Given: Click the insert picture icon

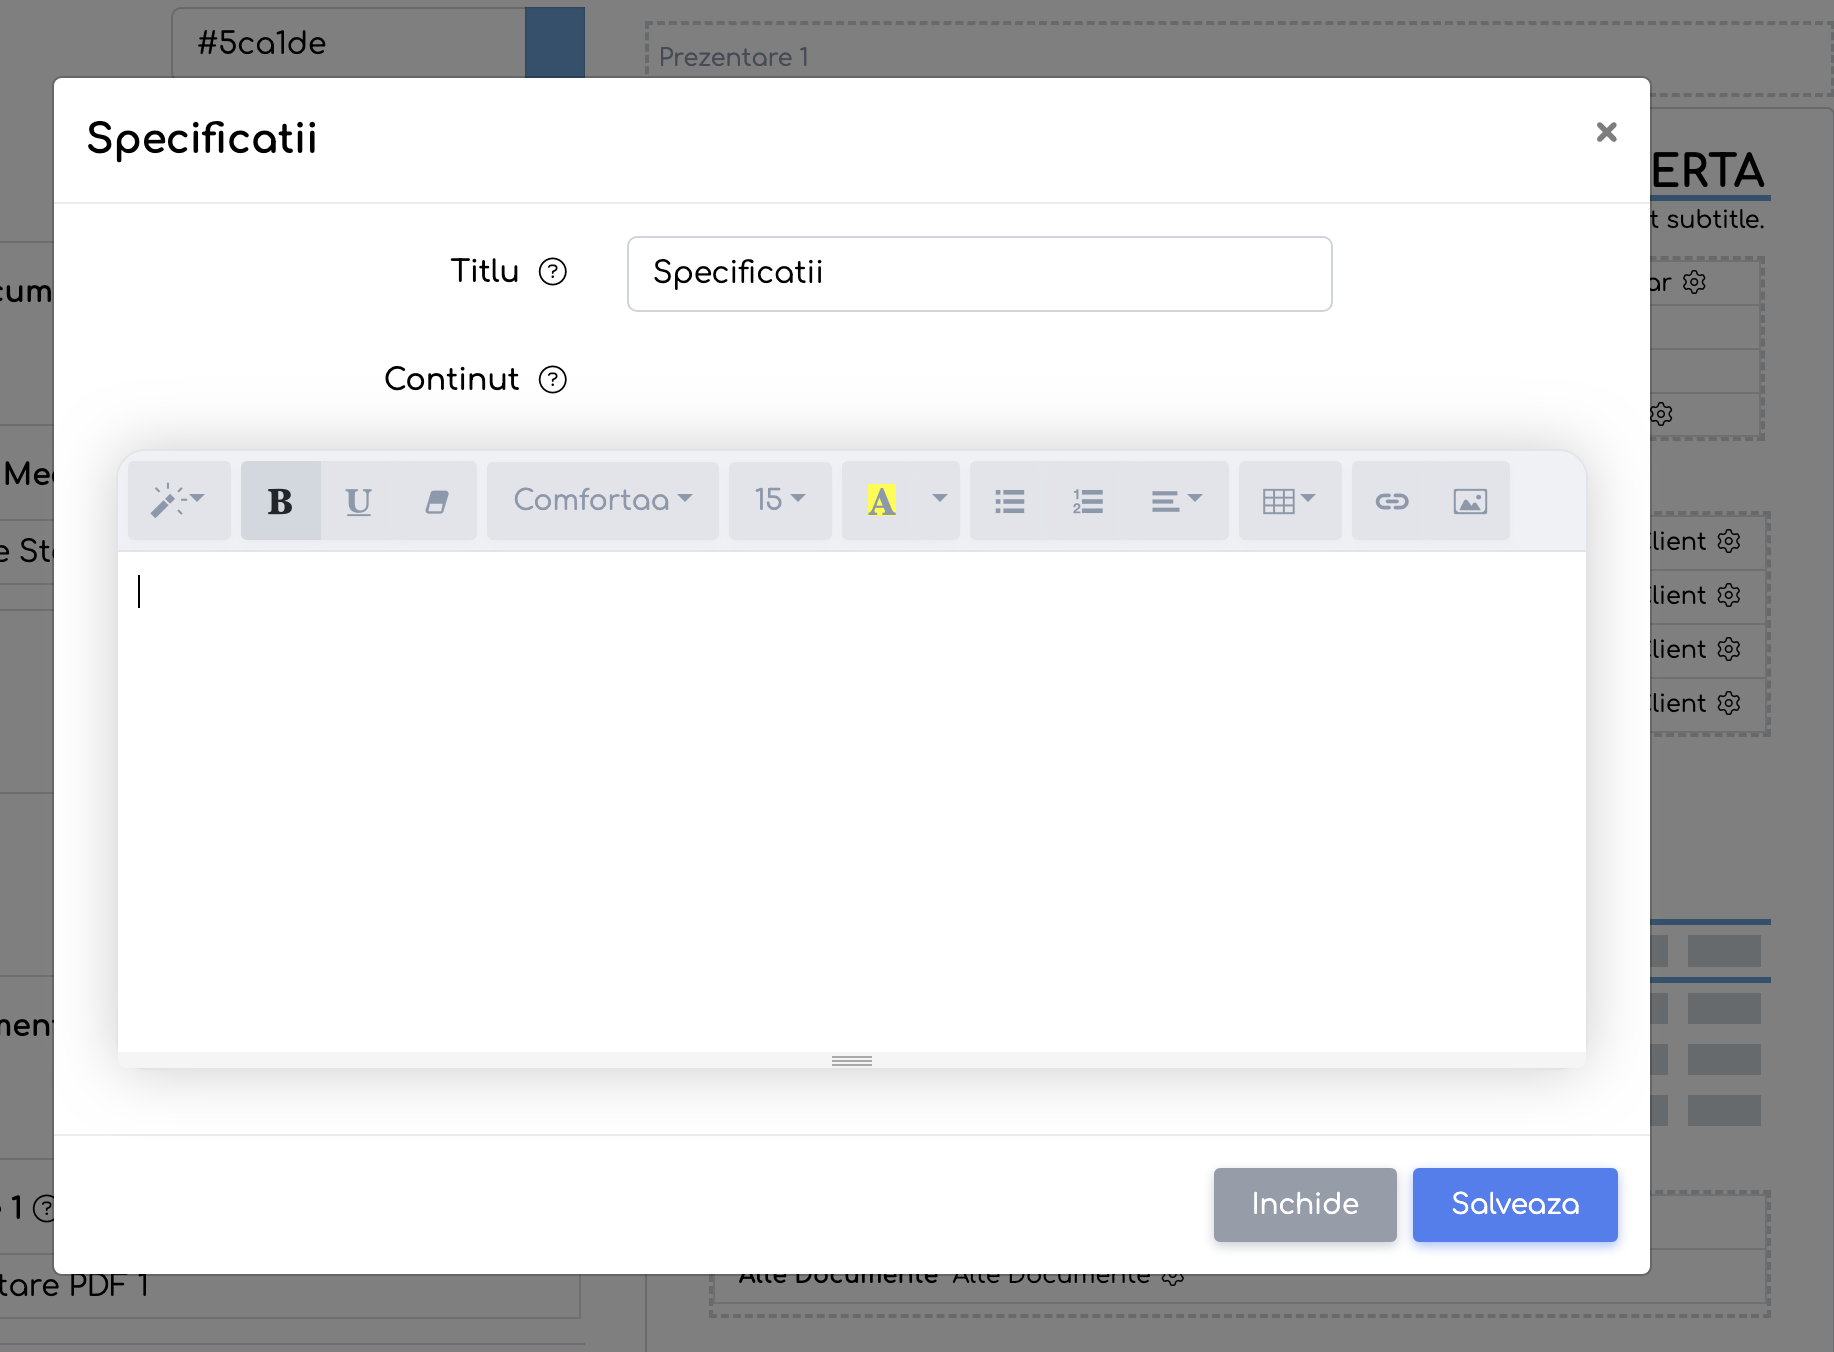Looking at the screenshot, I should 1470,500.
